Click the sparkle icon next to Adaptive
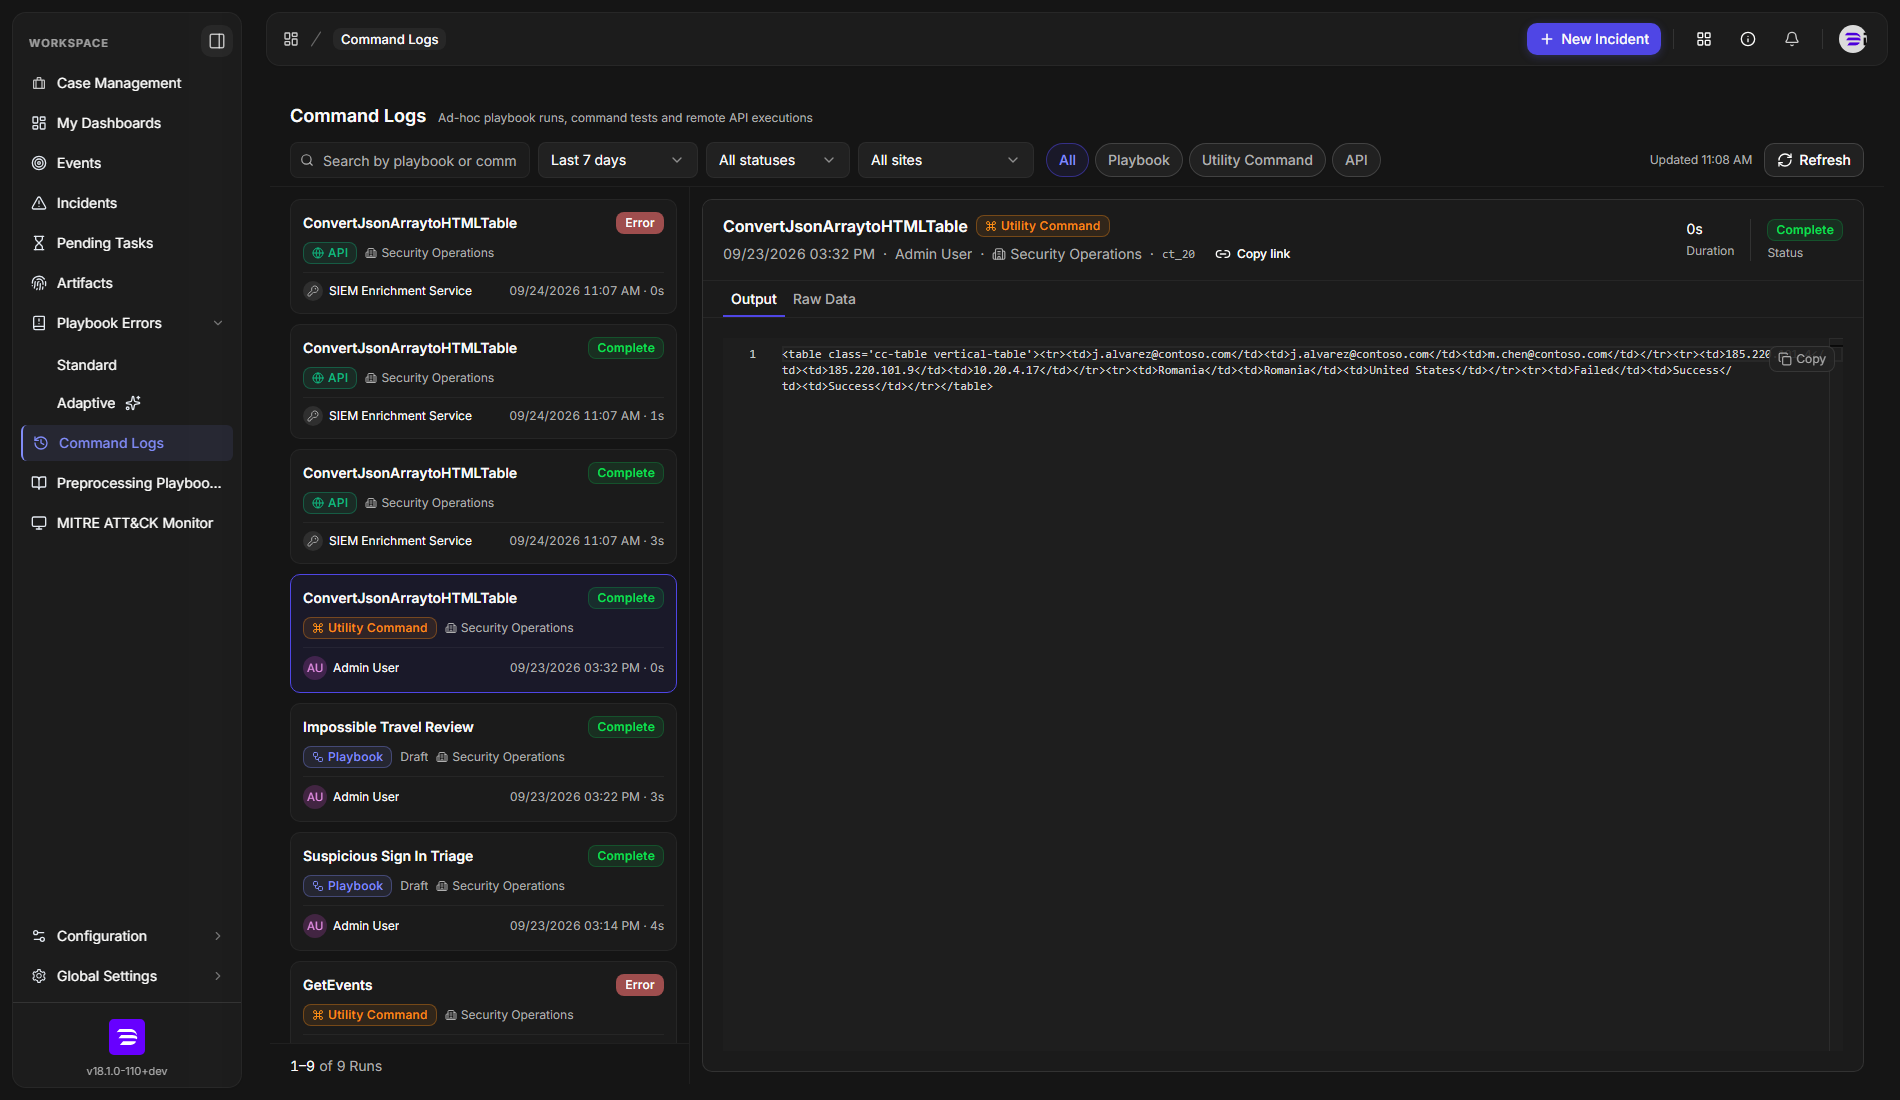Image resolution: width=1900 pixels, height=1100 pixels. click(133, 403)
